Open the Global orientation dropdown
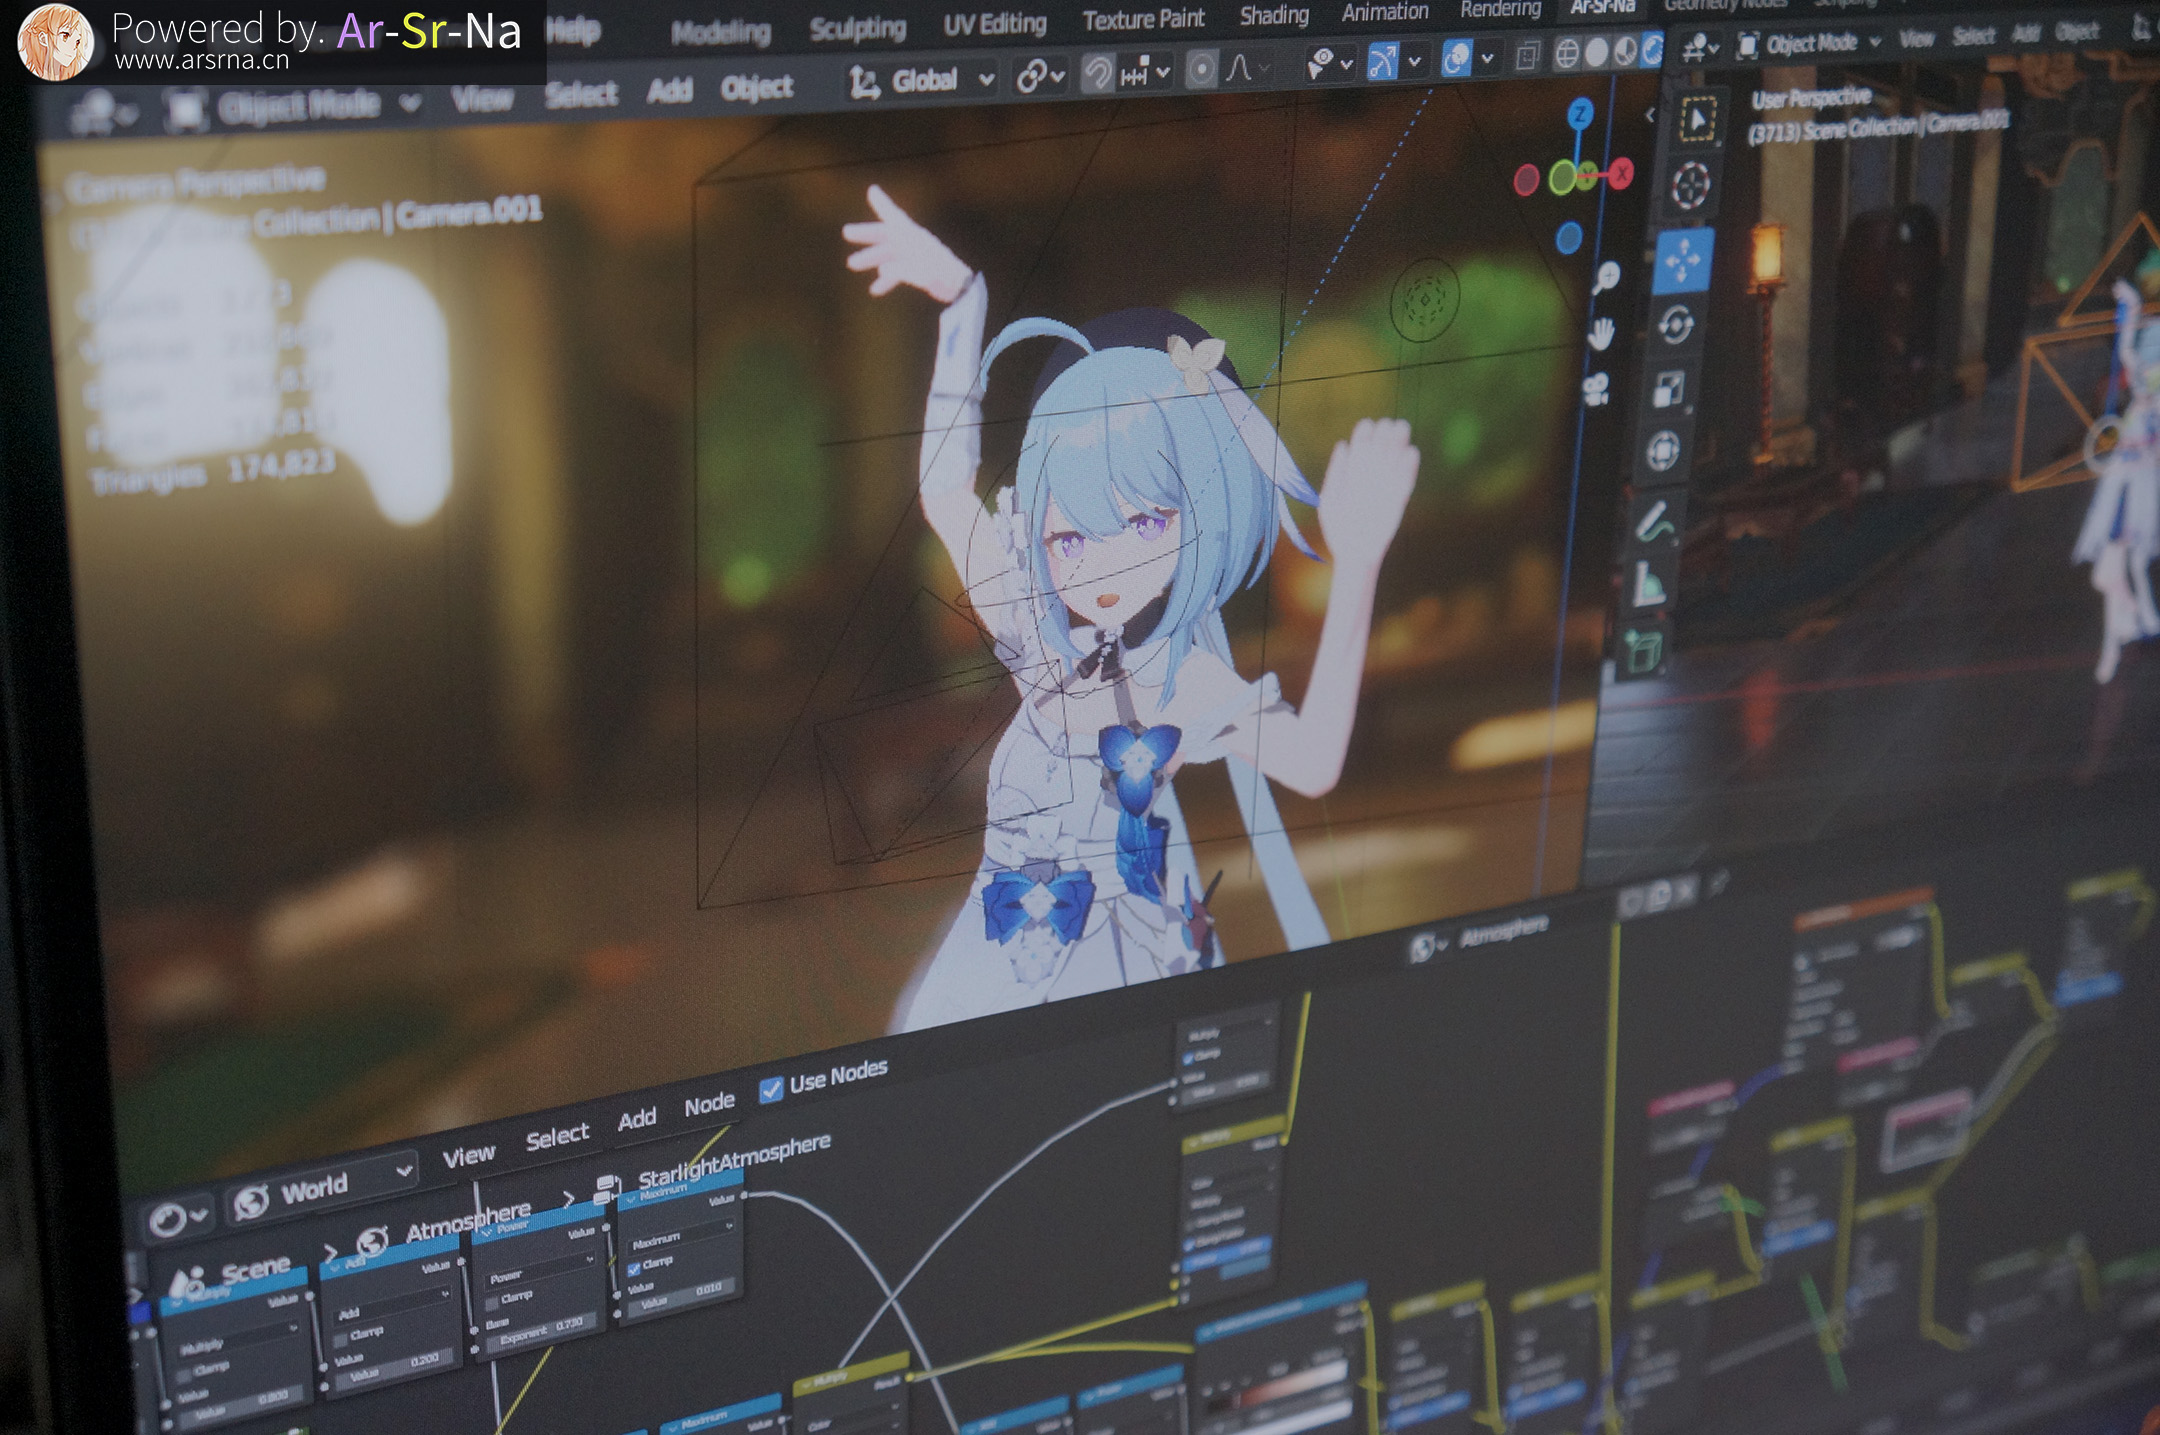2160x1435 pixels. 921,80
